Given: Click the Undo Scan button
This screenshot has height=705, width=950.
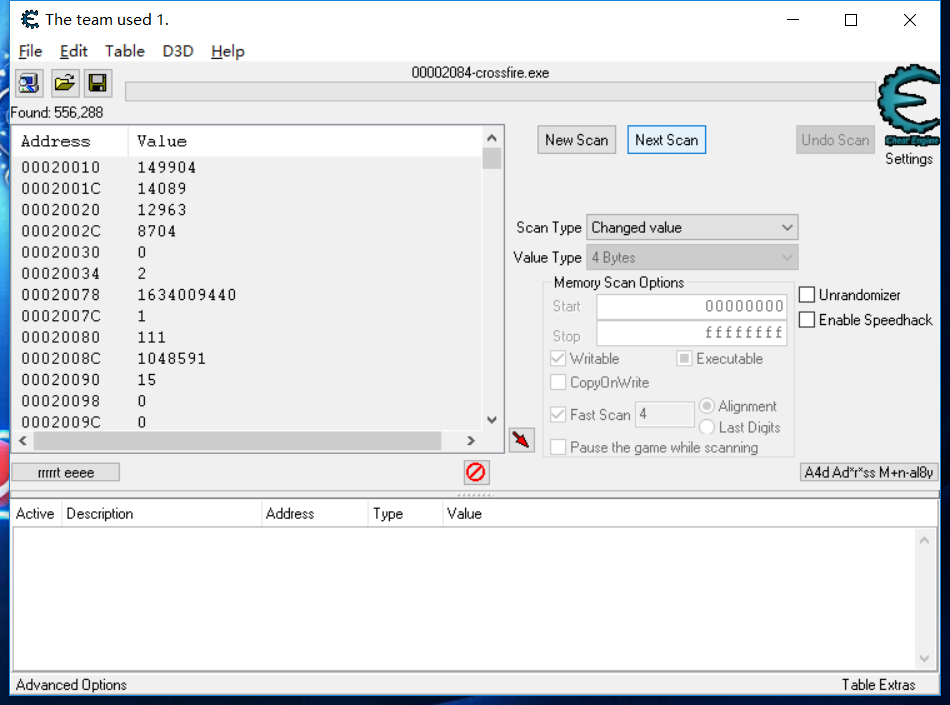Looking at the screenshot, I should [835, 140].
